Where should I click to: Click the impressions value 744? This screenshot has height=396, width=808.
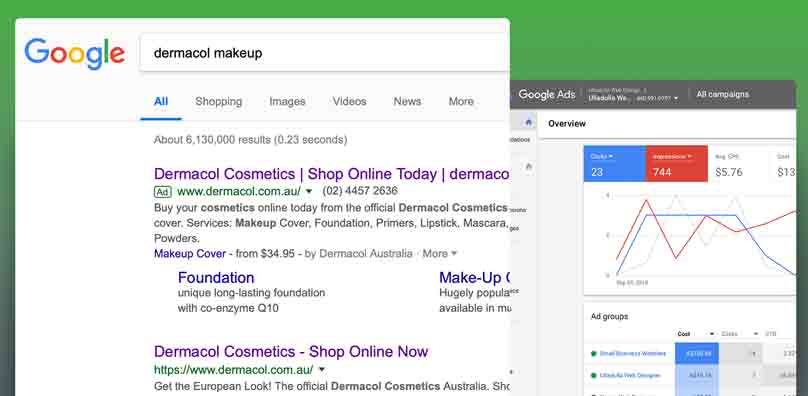point(662,172)
